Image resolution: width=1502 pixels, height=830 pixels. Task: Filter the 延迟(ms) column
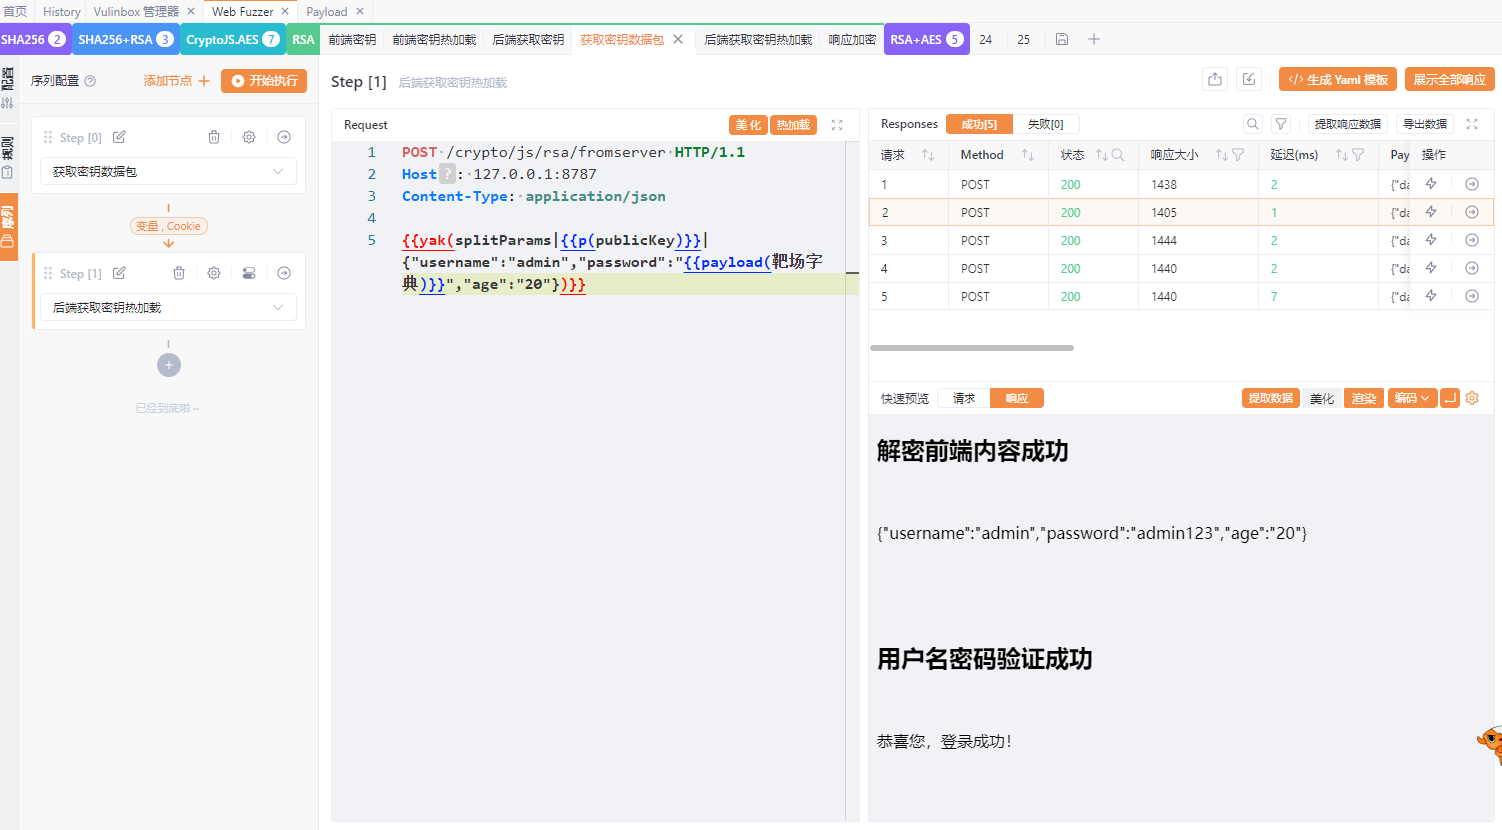(1358, 155)
